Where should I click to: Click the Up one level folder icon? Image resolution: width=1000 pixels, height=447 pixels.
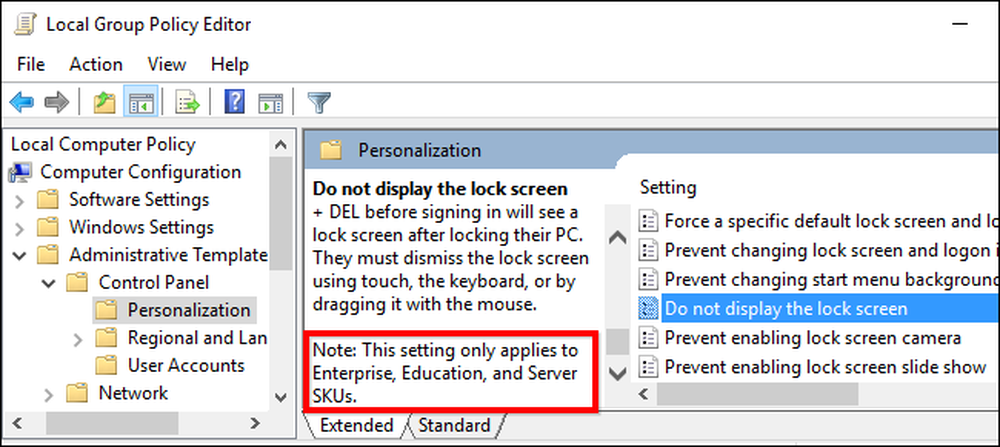(x=104, y=101)
